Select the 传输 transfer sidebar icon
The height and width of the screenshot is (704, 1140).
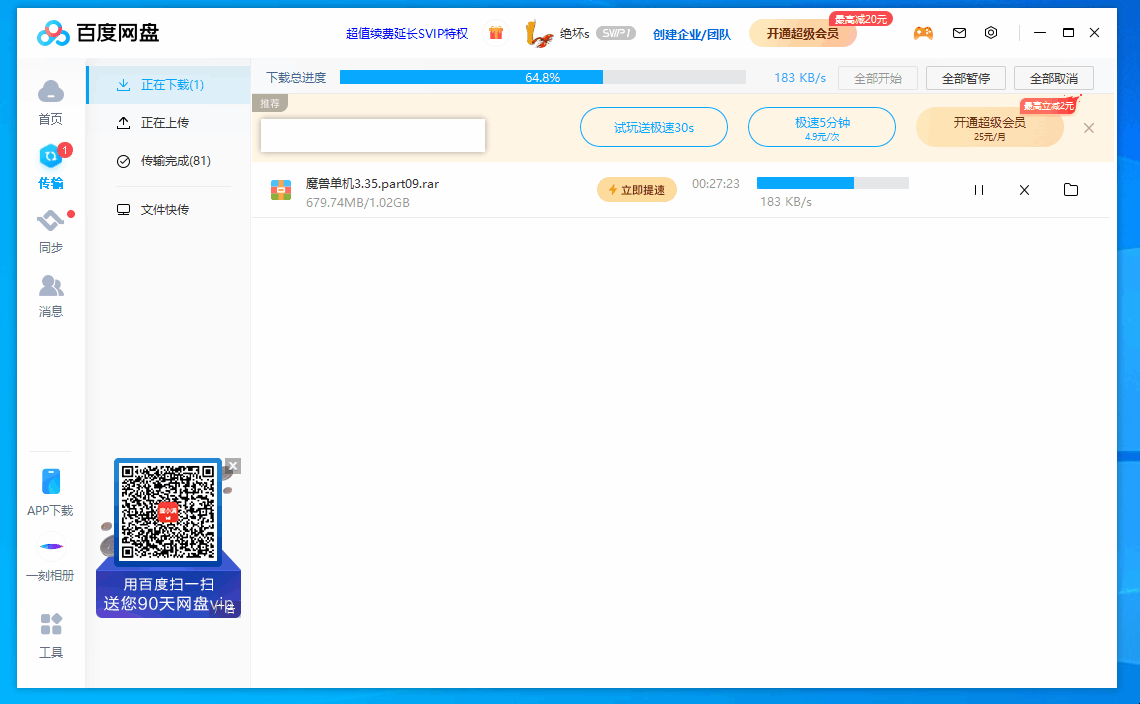coord(50,166)
